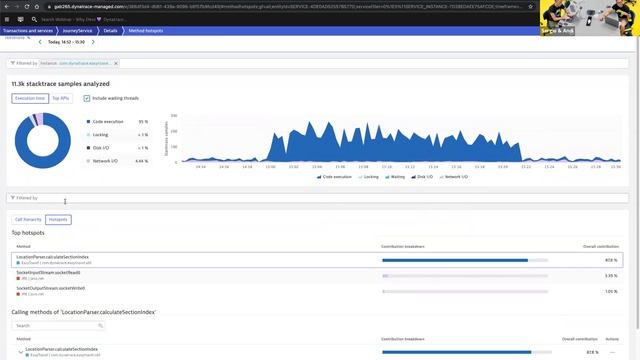Go back with the browser back arrow
This screenshot has width=640, height=360.
[x=7, y=7]
